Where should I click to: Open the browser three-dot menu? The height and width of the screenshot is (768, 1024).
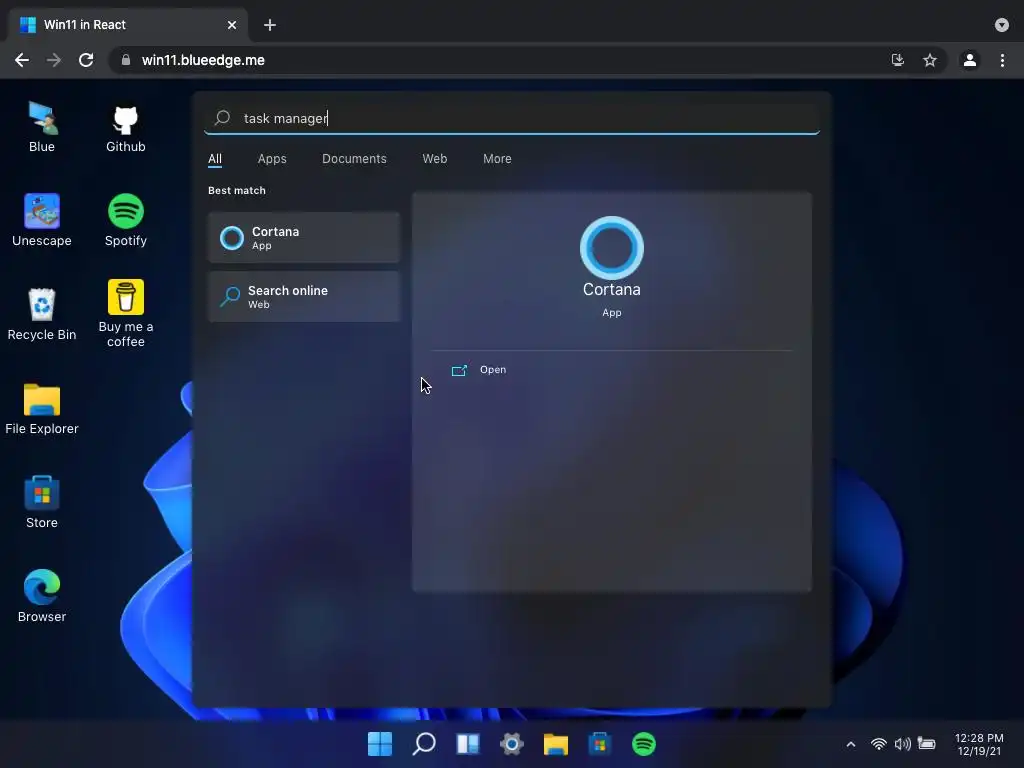point(1002,60)
